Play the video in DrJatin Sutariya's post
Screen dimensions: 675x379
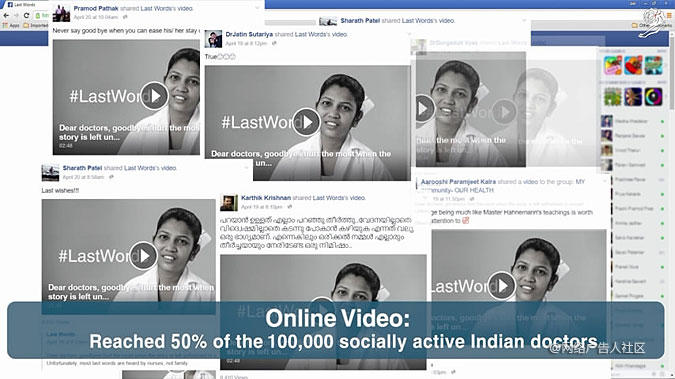point(306,122)
